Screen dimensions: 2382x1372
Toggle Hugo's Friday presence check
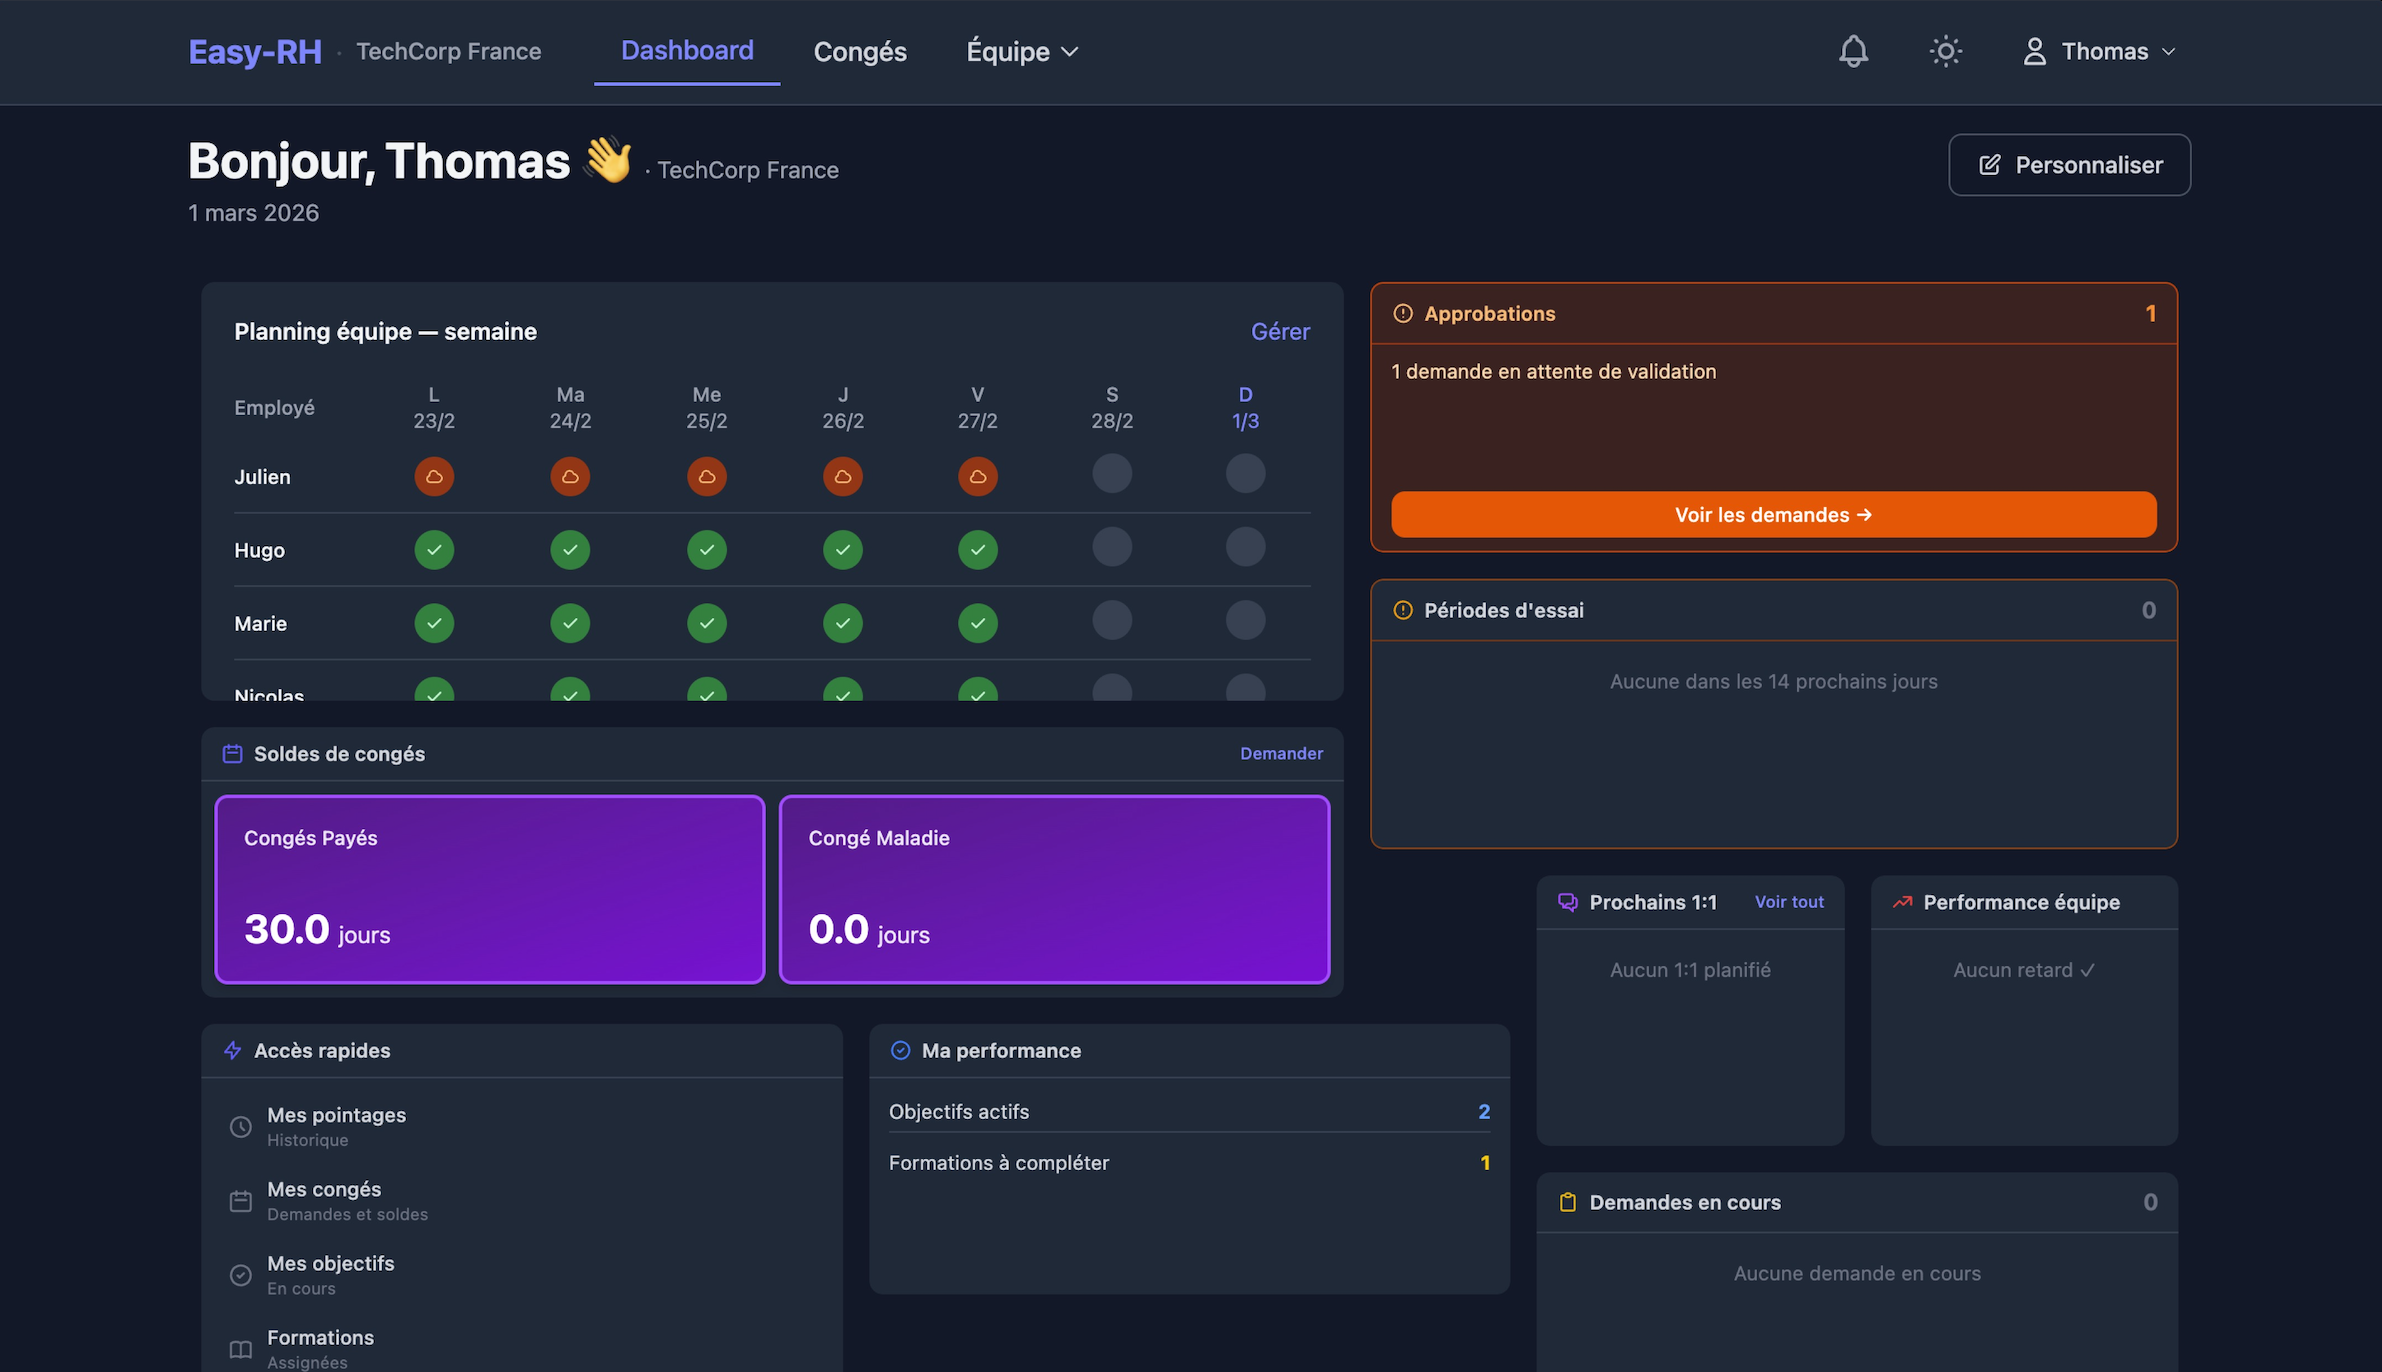977,549
